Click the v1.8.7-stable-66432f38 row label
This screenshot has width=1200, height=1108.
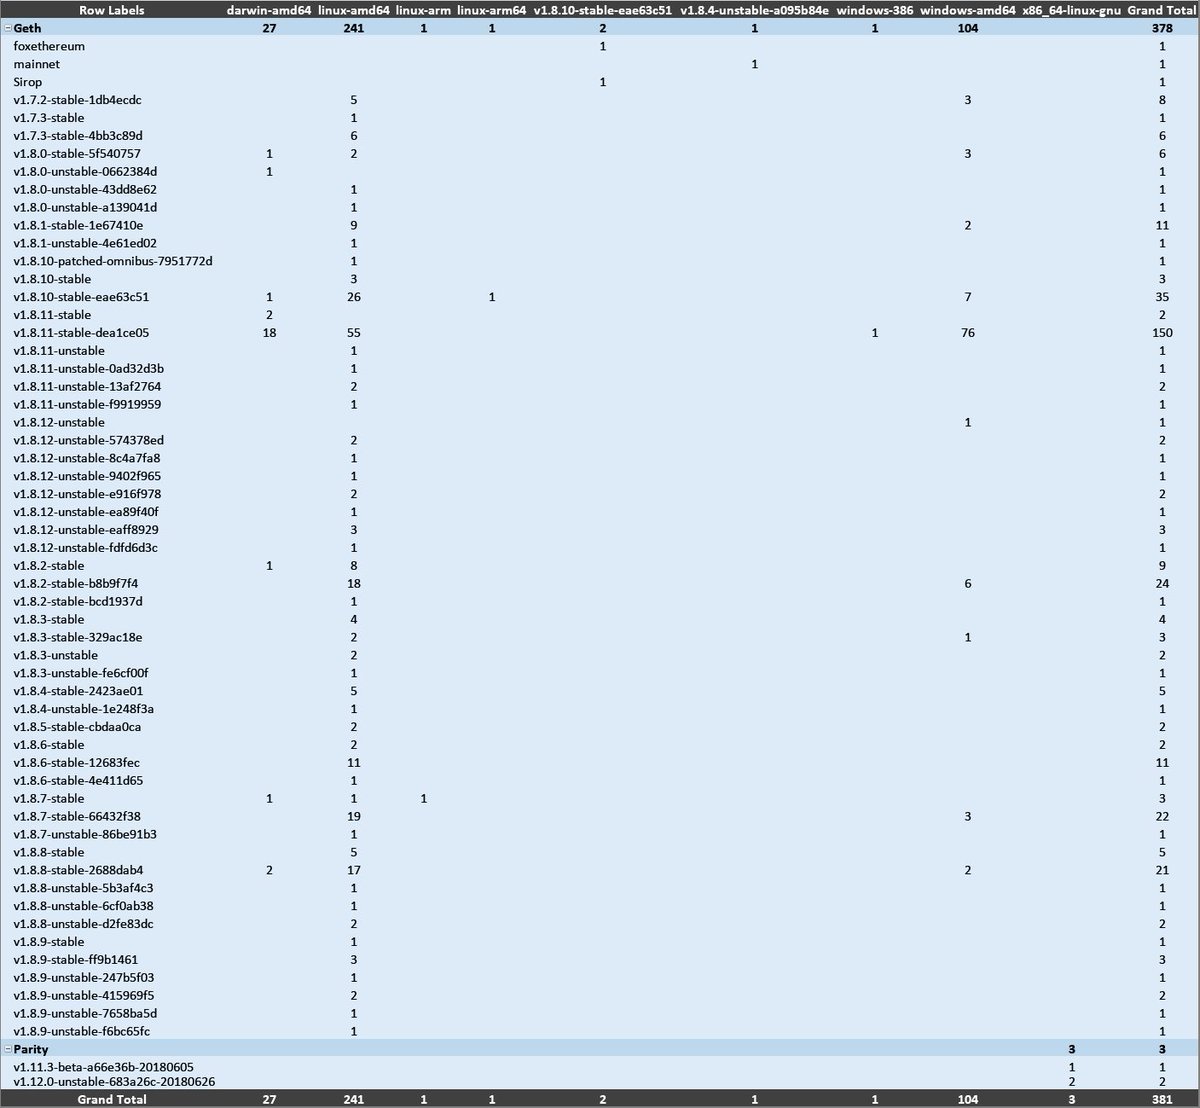point(77,817)
